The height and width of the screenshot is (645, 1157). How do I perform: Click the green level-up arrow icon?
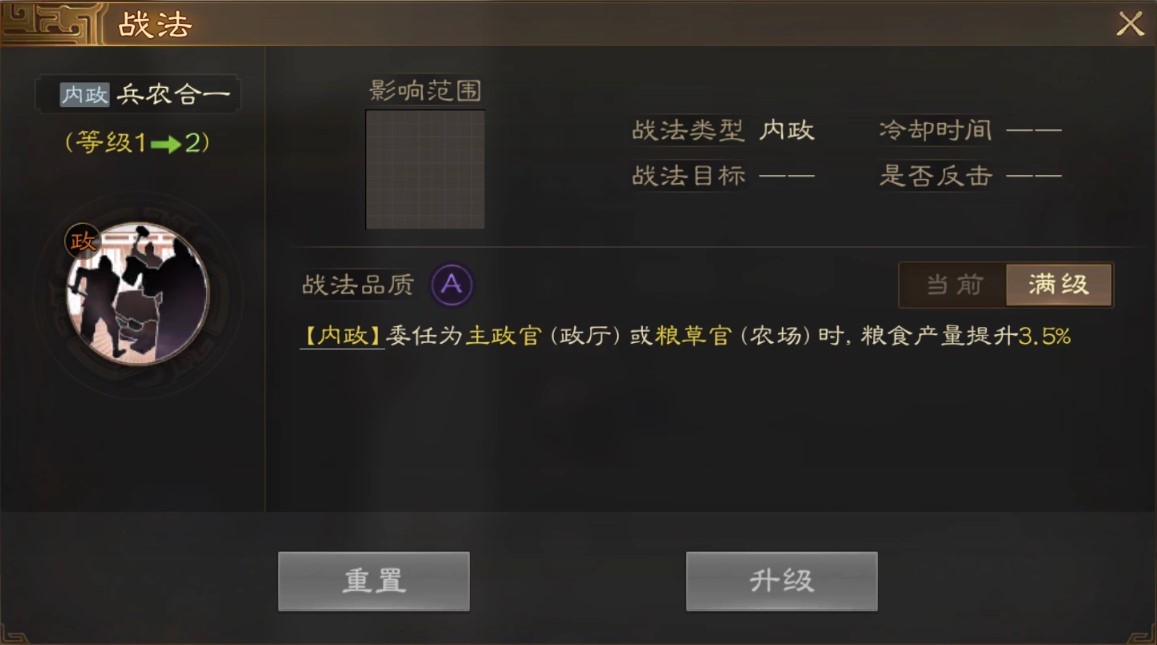coord(166,144)
